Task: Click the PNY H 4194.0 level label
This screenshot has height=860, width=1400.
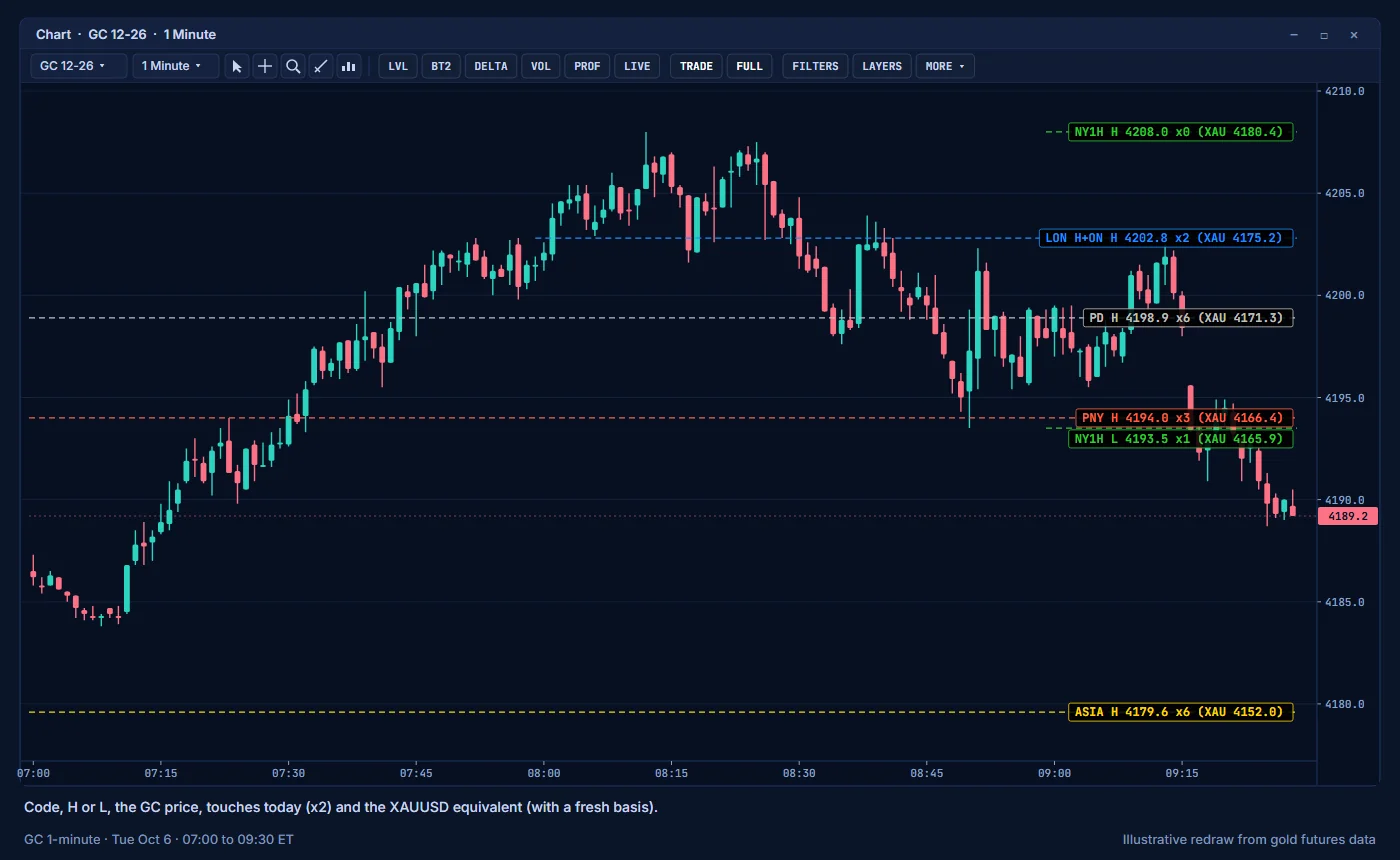Action: coord(1185,417)
